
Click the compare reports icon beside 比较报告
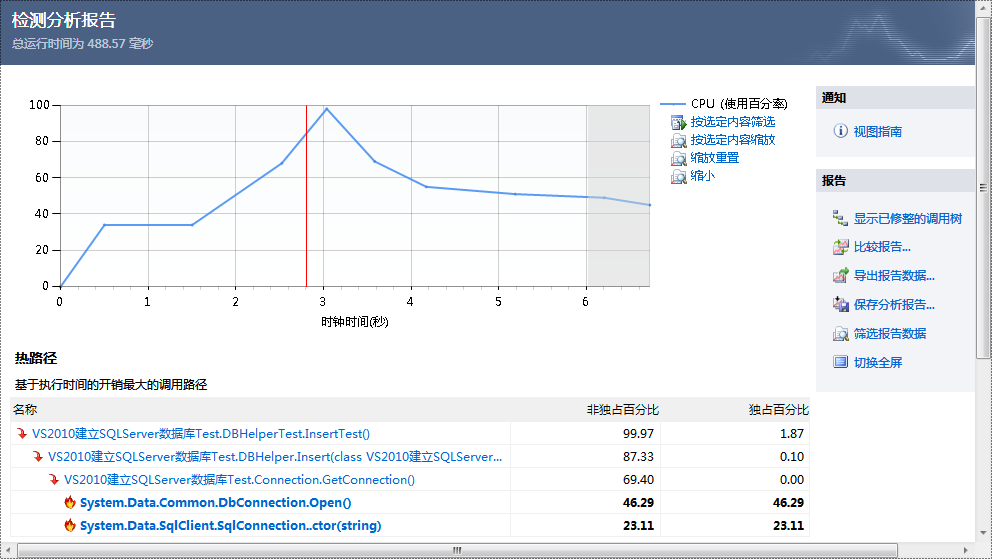pyautogui.click(x=840, y=247)
